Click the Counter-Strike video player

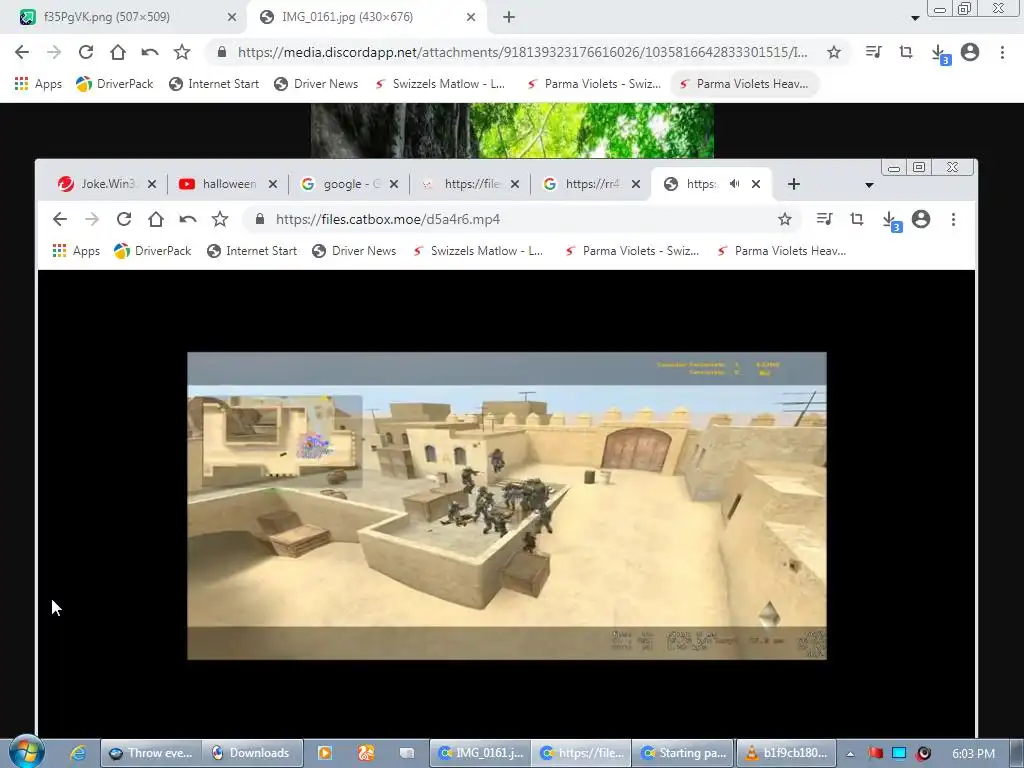point(507,506)
